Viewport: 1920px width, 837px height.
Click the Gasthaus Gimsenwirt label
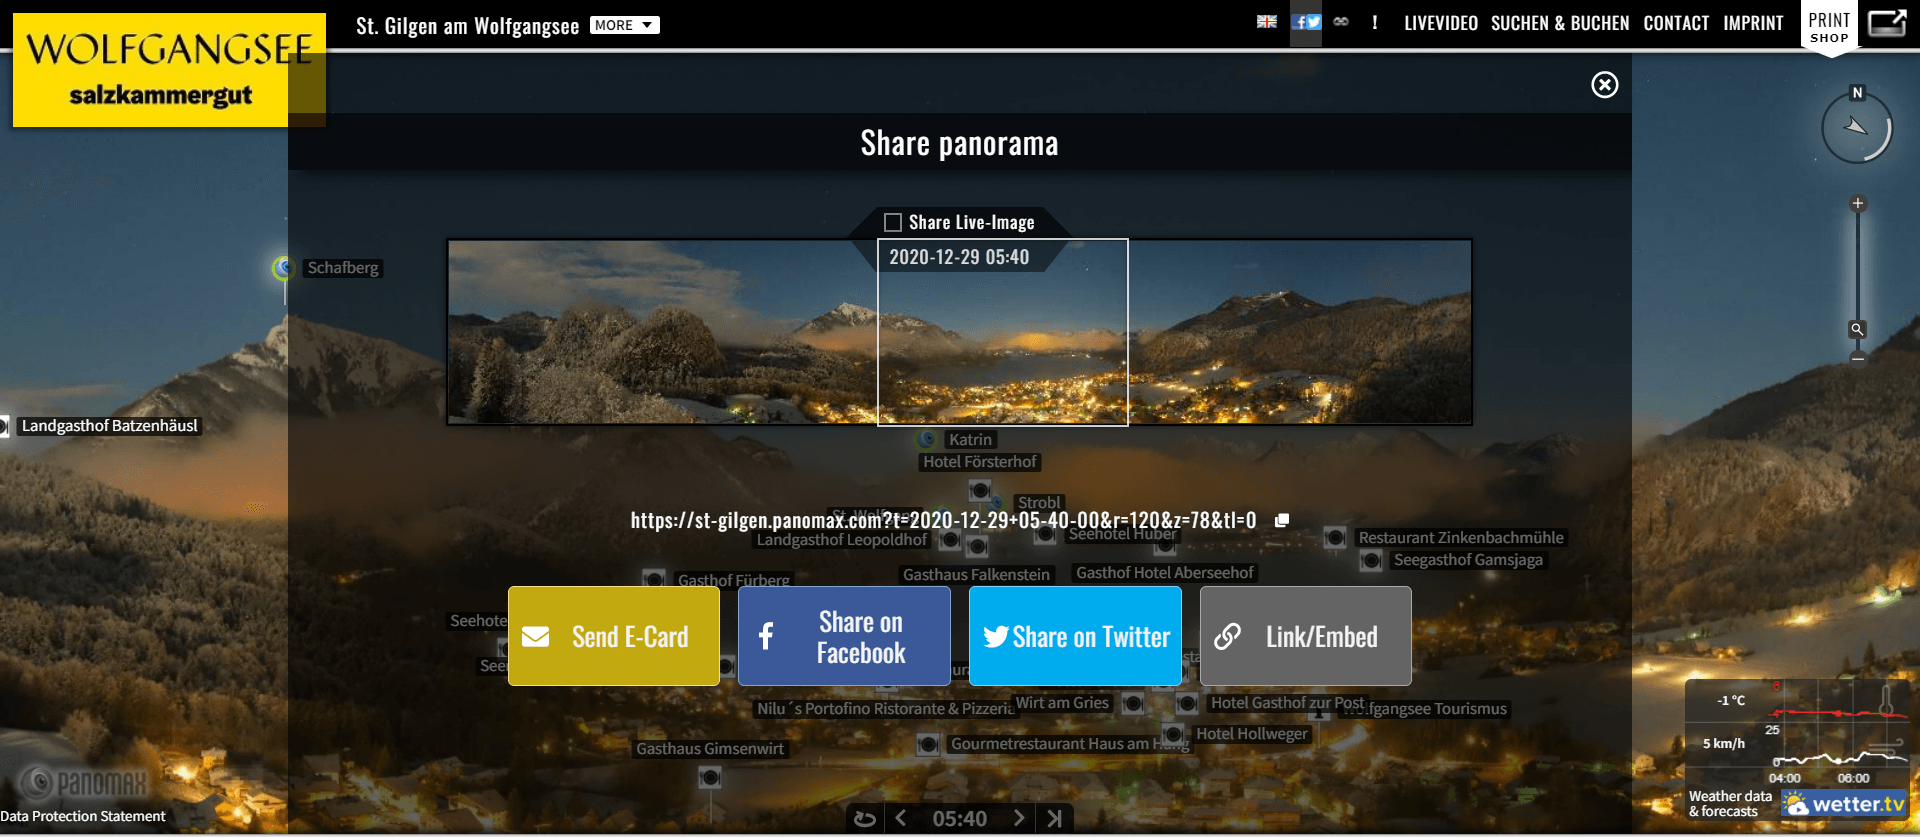point(710,749)
